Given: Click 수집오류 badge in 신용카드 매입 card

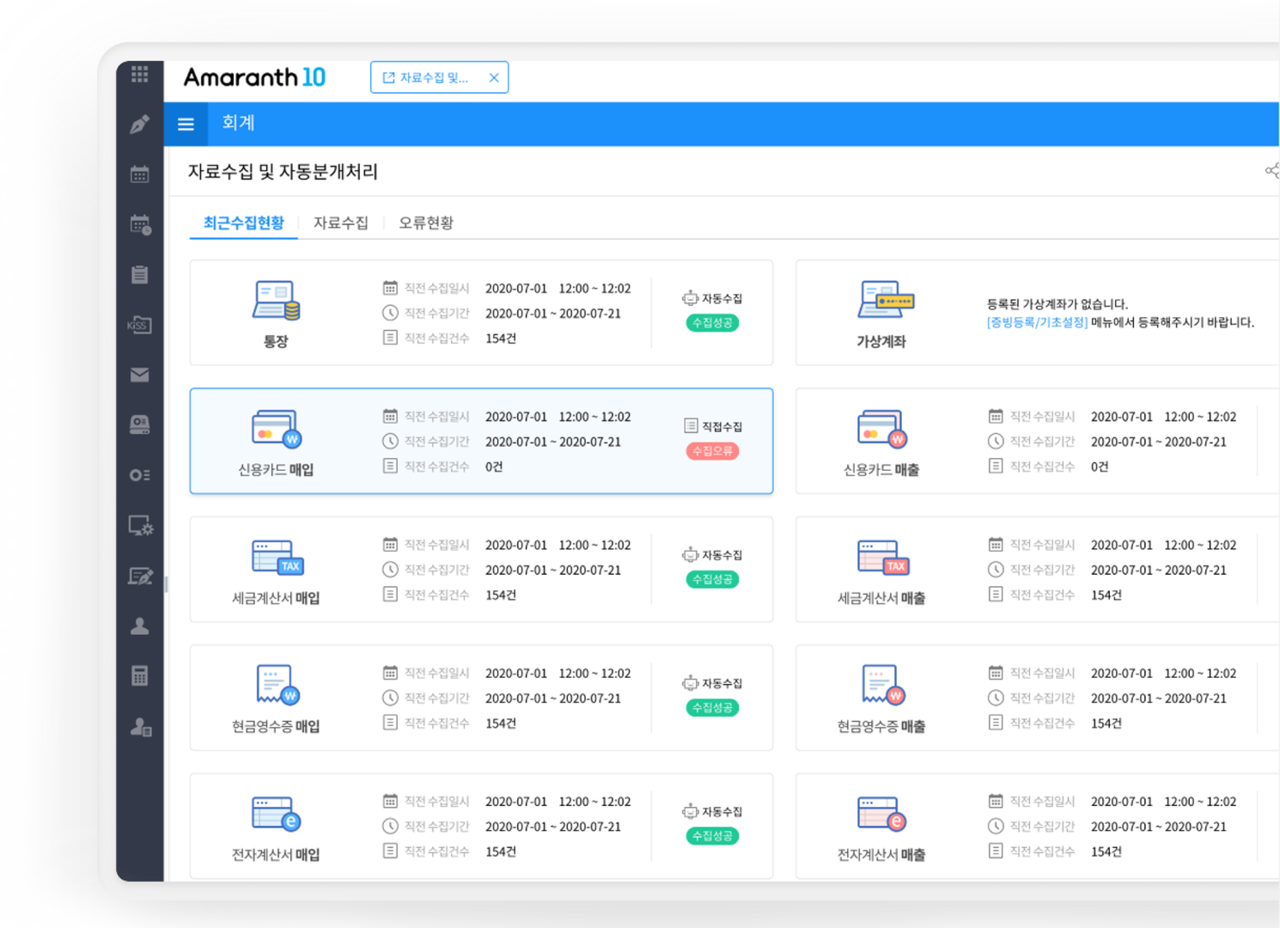Looking at the screenshot, I should 712,451.
